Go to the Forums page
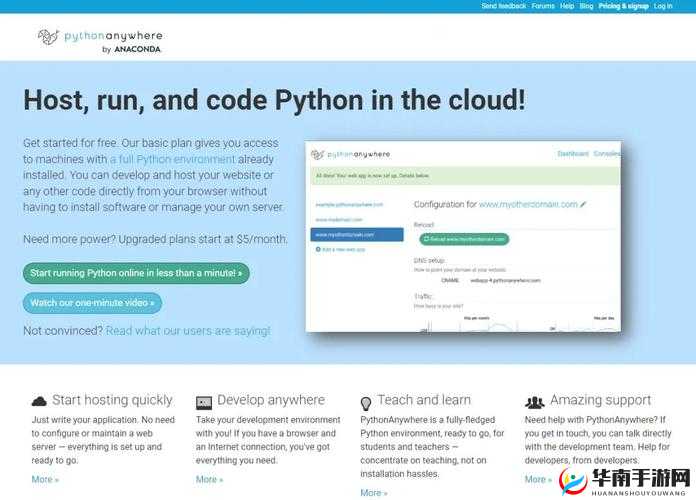 click(543, 6)
